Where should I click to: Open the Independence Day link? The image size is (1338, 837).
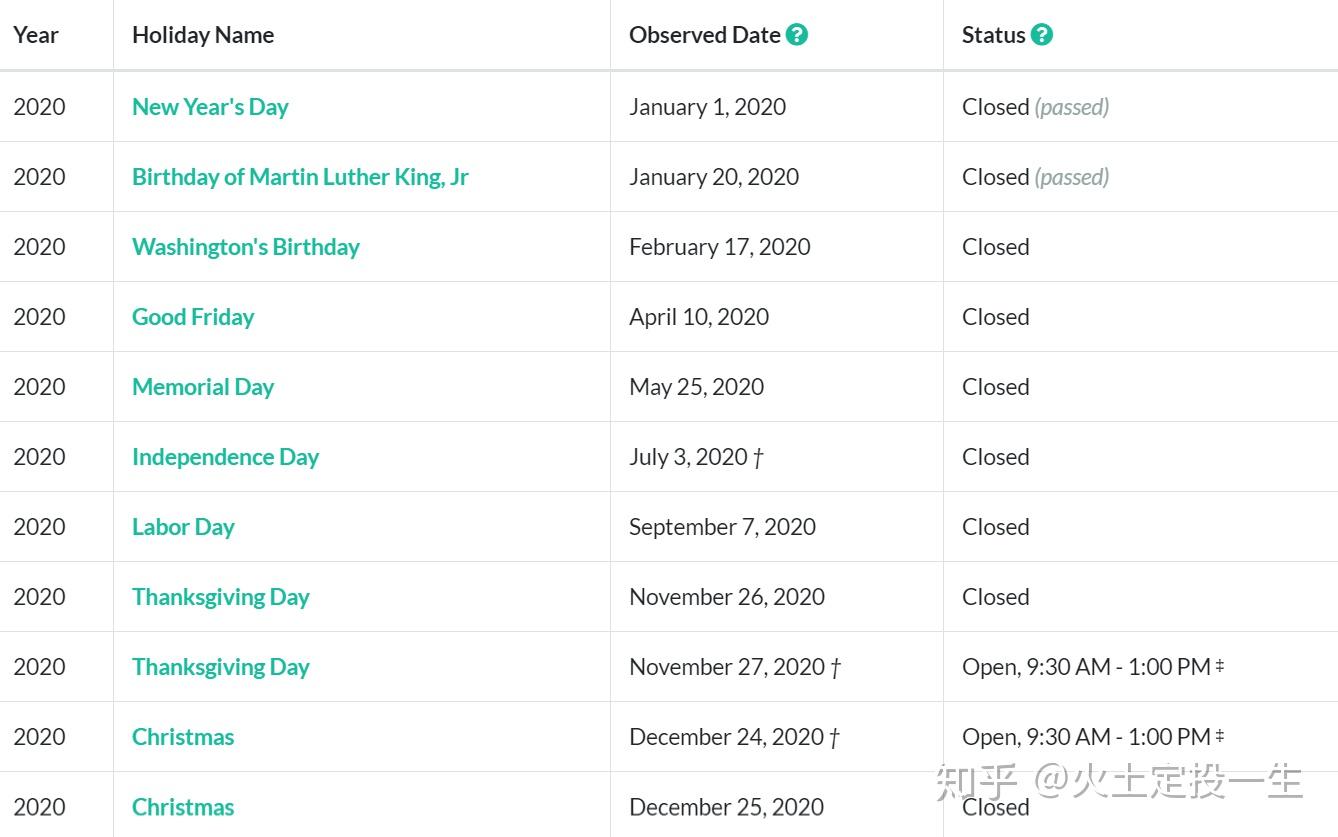tap(225, 457)
